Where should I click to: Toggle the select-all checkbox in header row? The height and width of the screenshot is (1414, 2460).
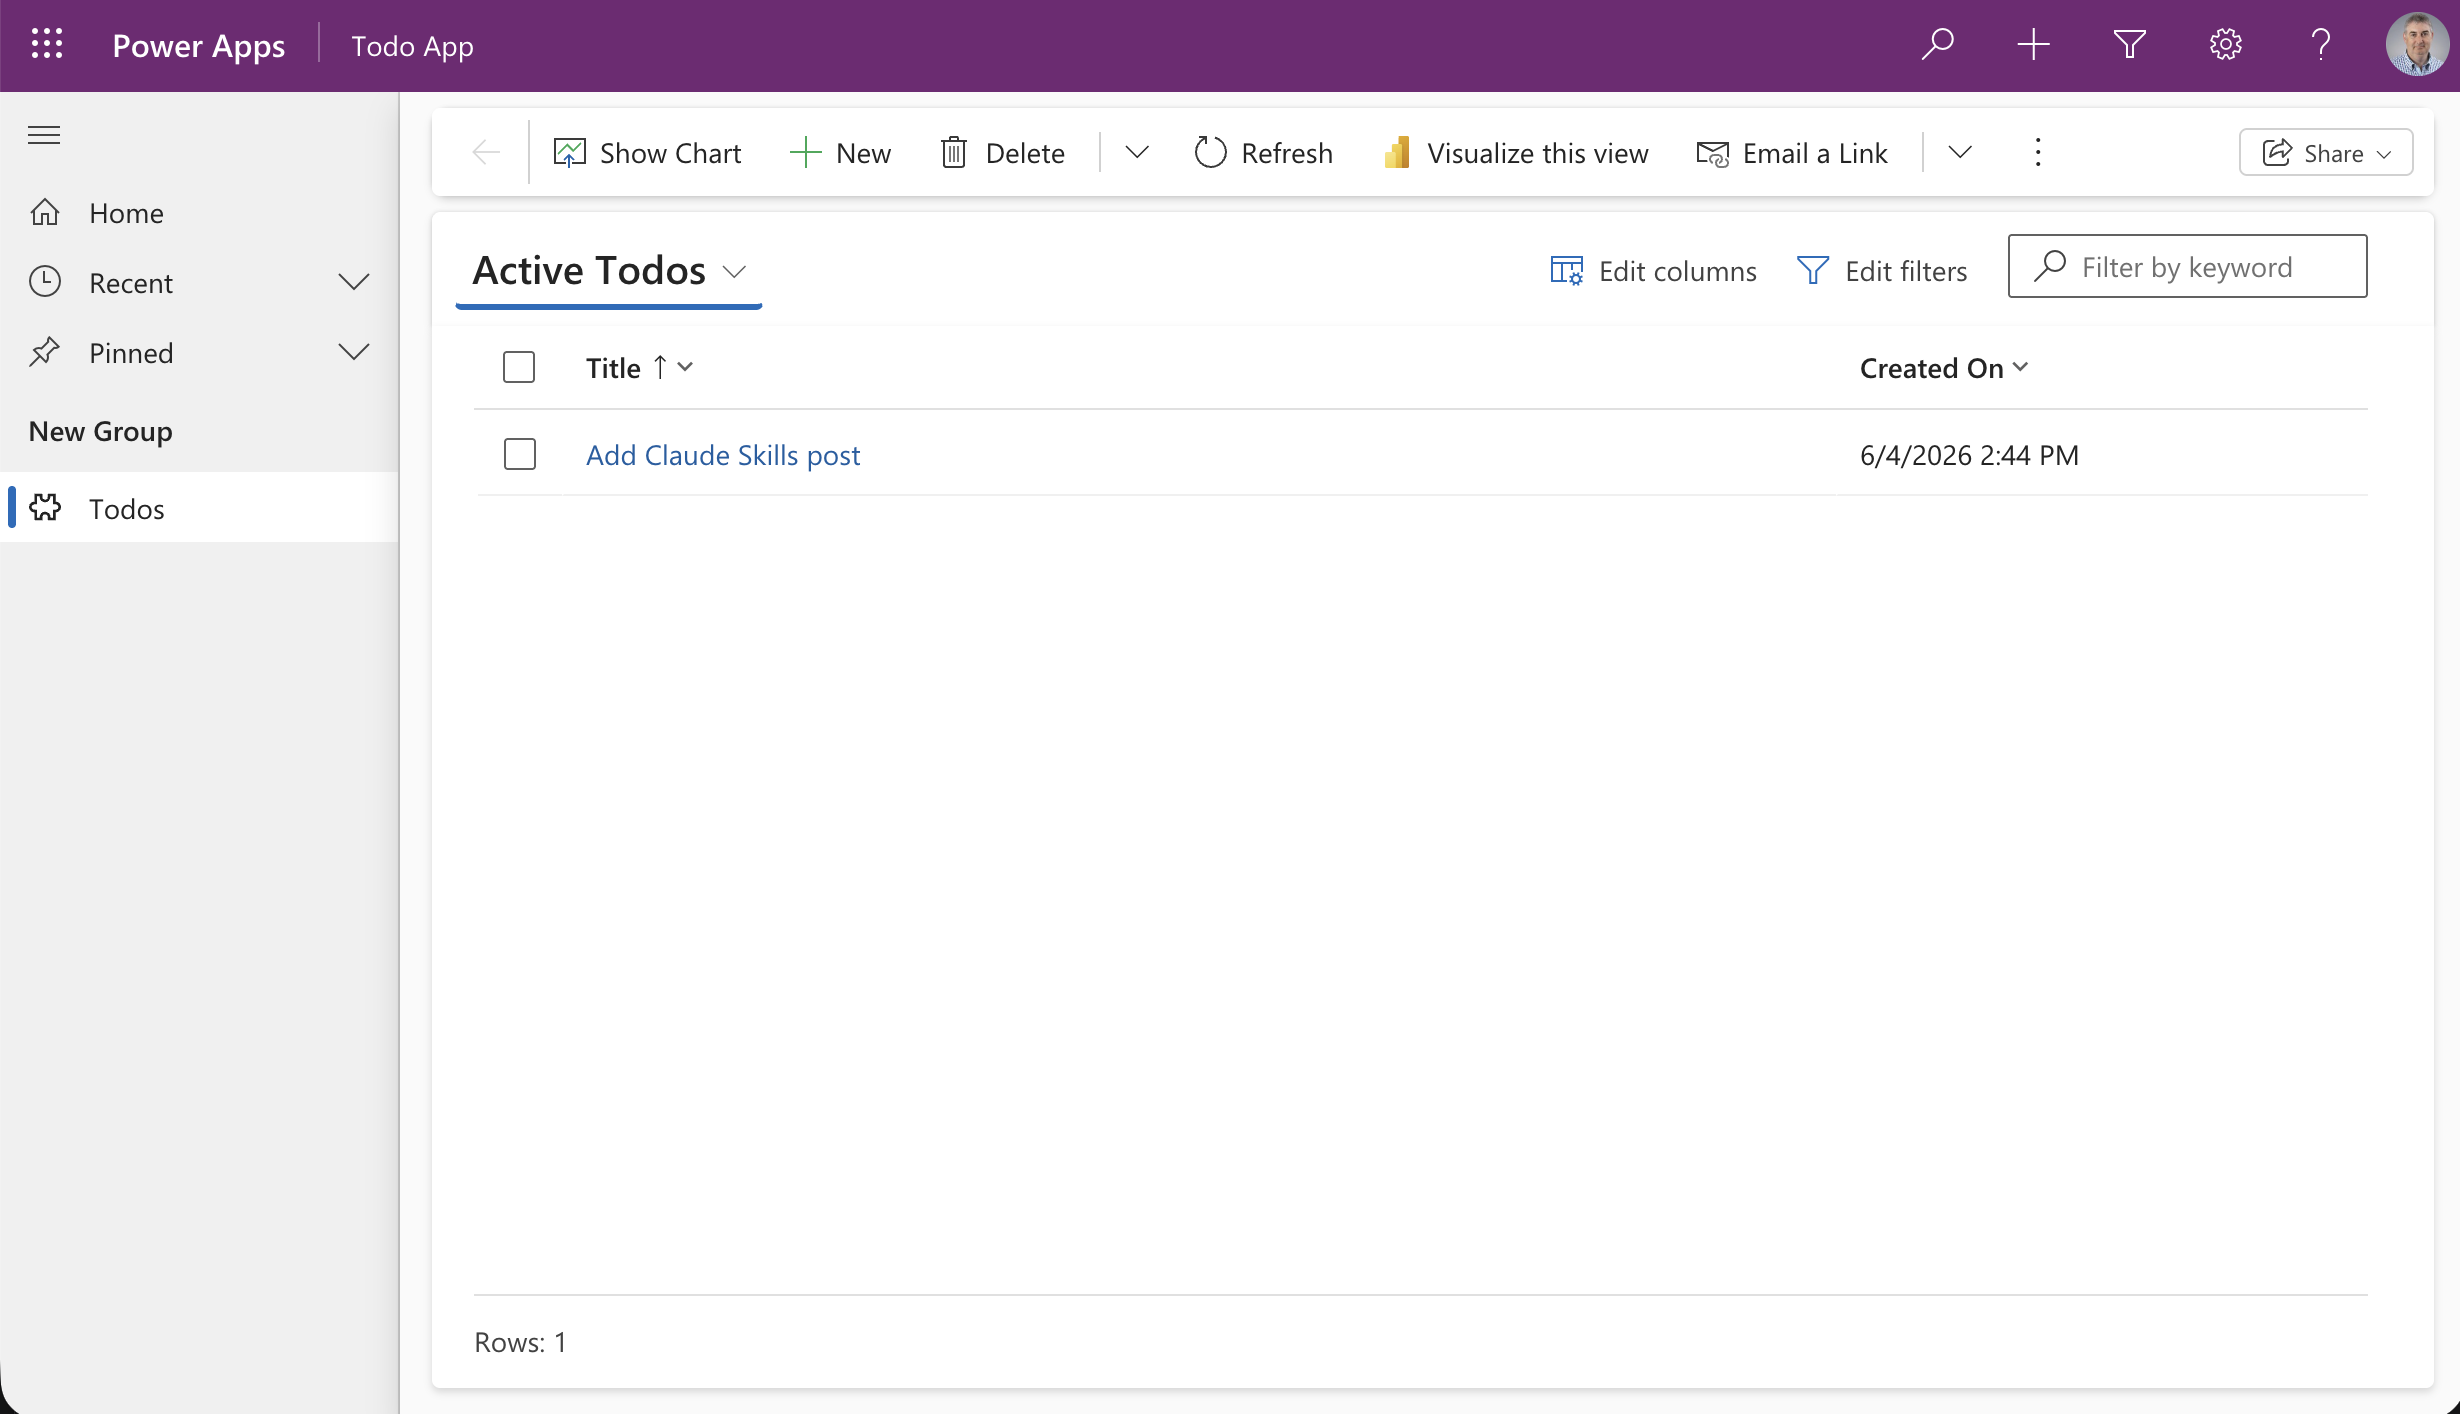[x=519, y=367]
